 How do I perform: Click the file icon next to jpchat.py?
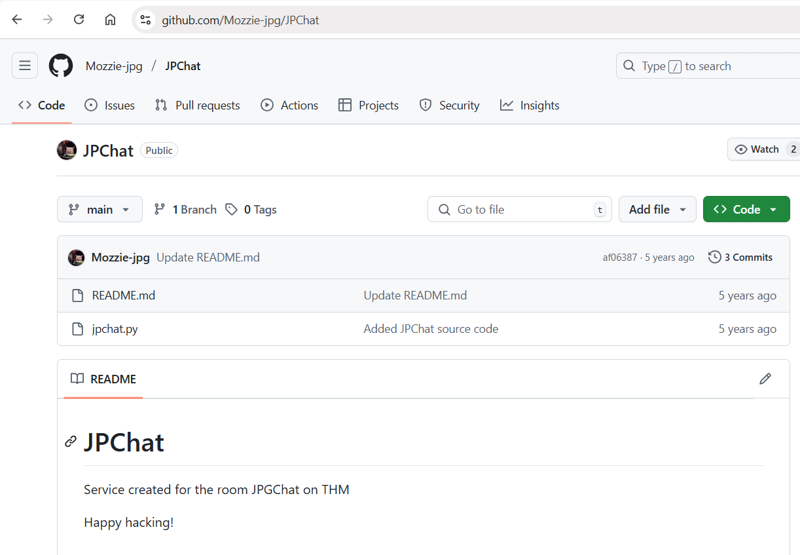coord(78,329)
